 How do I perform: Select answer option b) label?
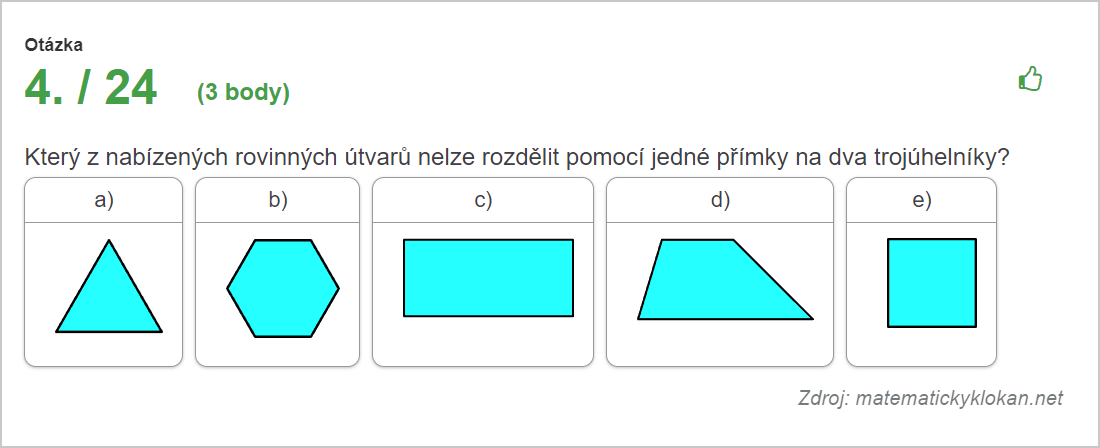coord(278,201)
